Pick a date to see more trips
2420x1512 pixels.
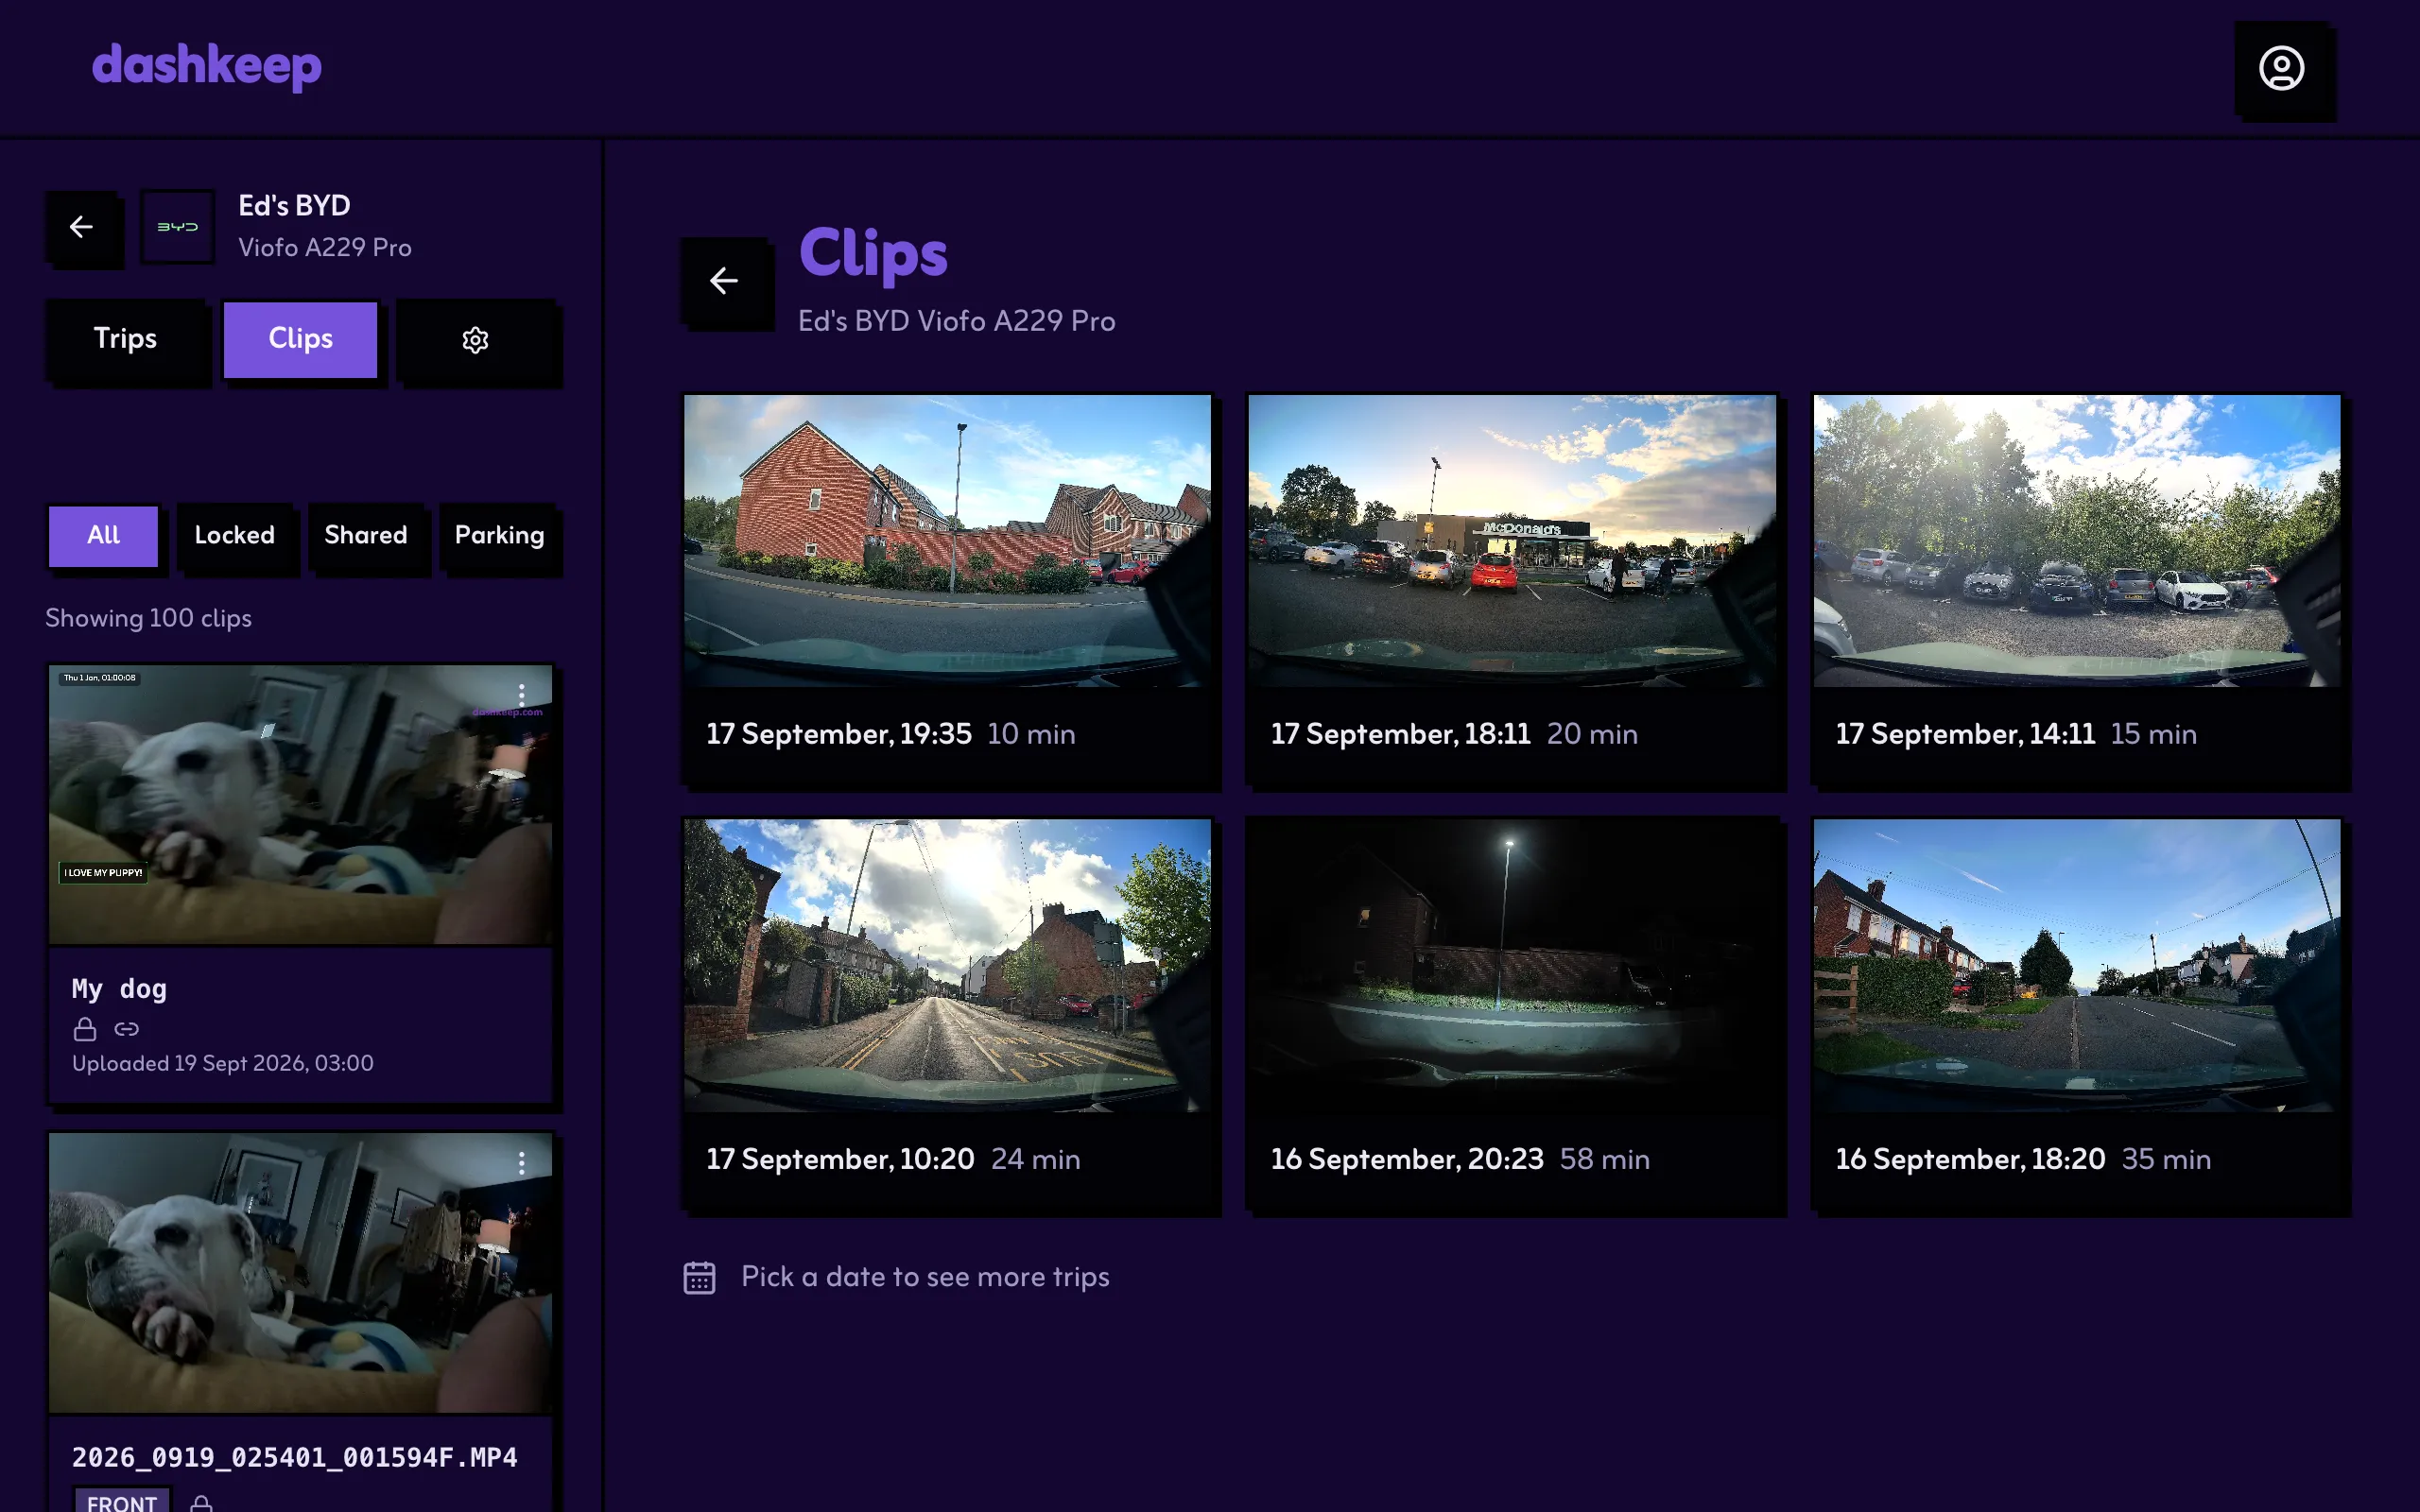[x=925, y=1277]
